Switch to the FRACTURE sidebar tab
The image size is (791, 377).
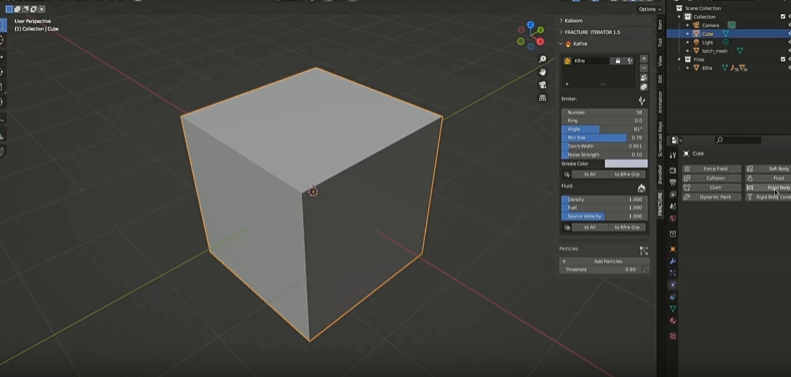(x=660, y=204)
